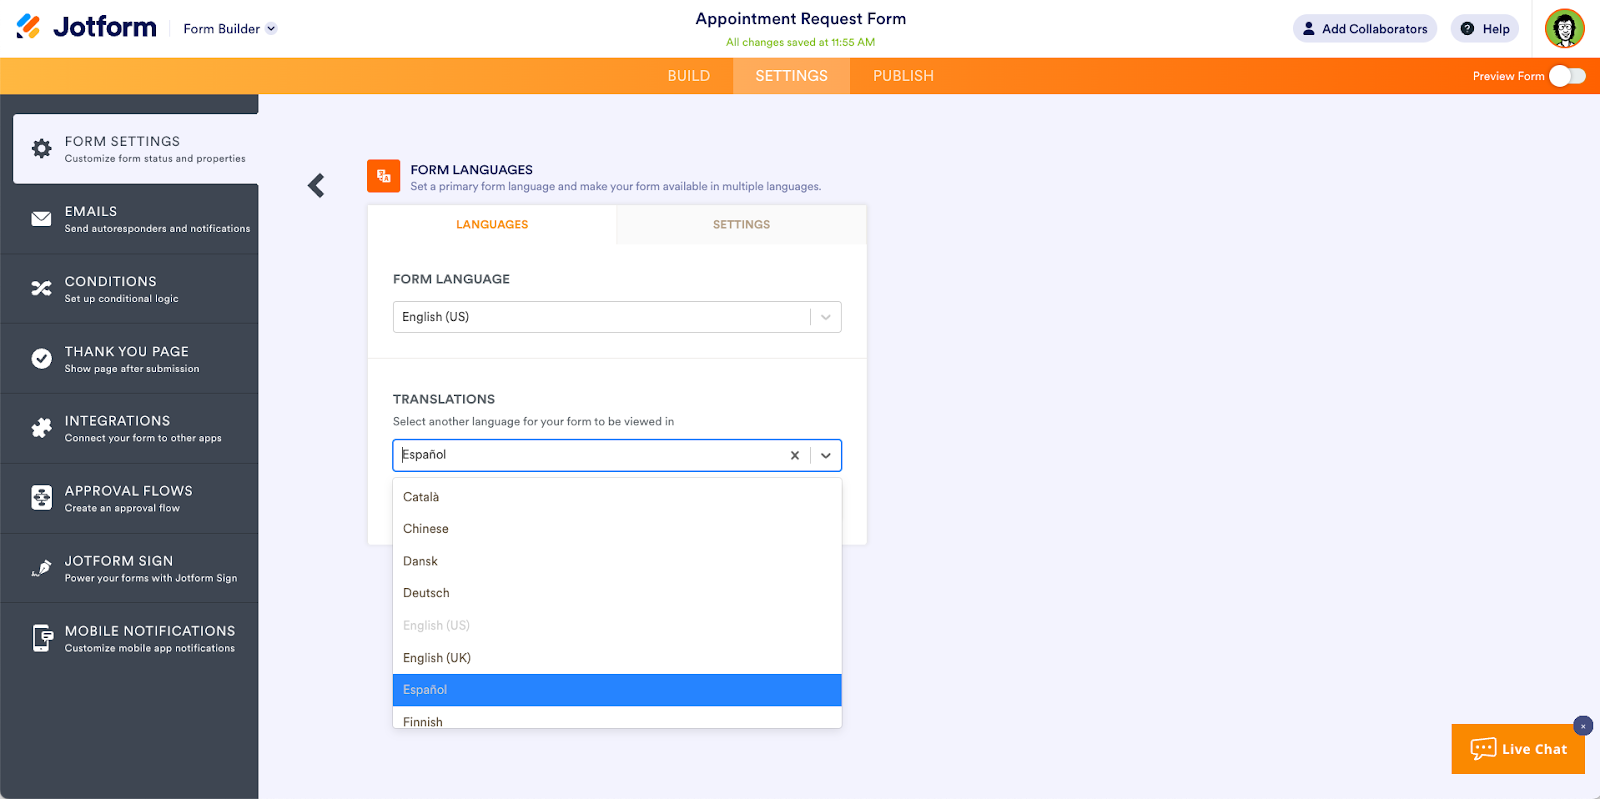Click the back arrow beside Form Languages
Viewport: 1600px width, 799px height.
pos(316,185)
